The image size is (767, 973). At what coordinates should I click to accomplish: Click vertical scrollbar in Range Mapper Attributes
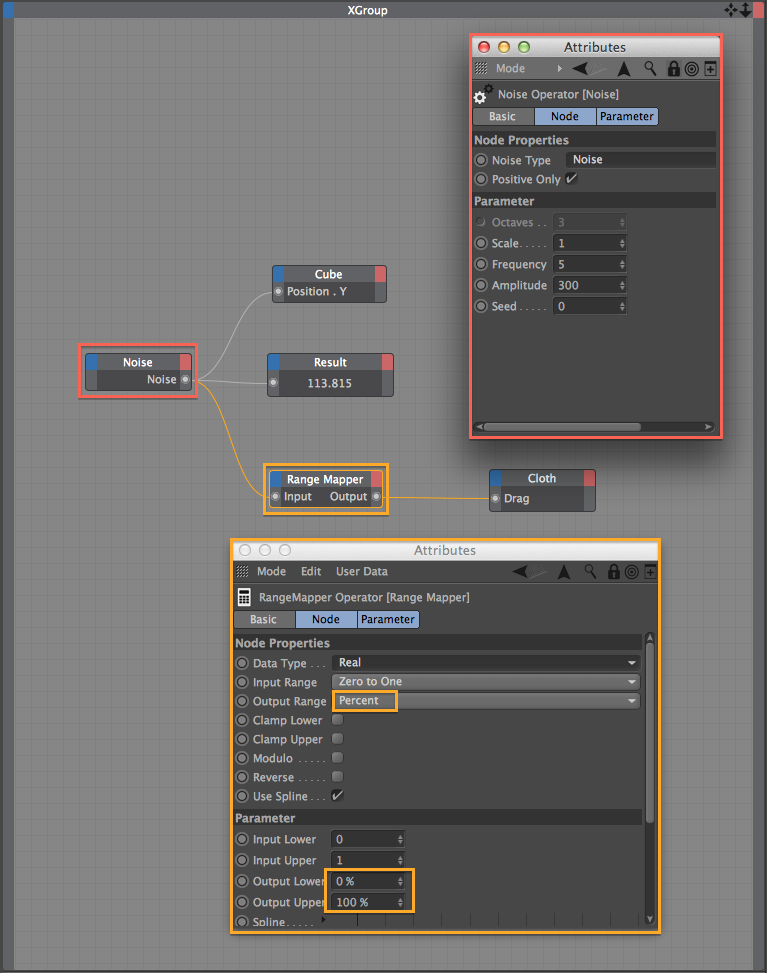(x=650, y=732)
